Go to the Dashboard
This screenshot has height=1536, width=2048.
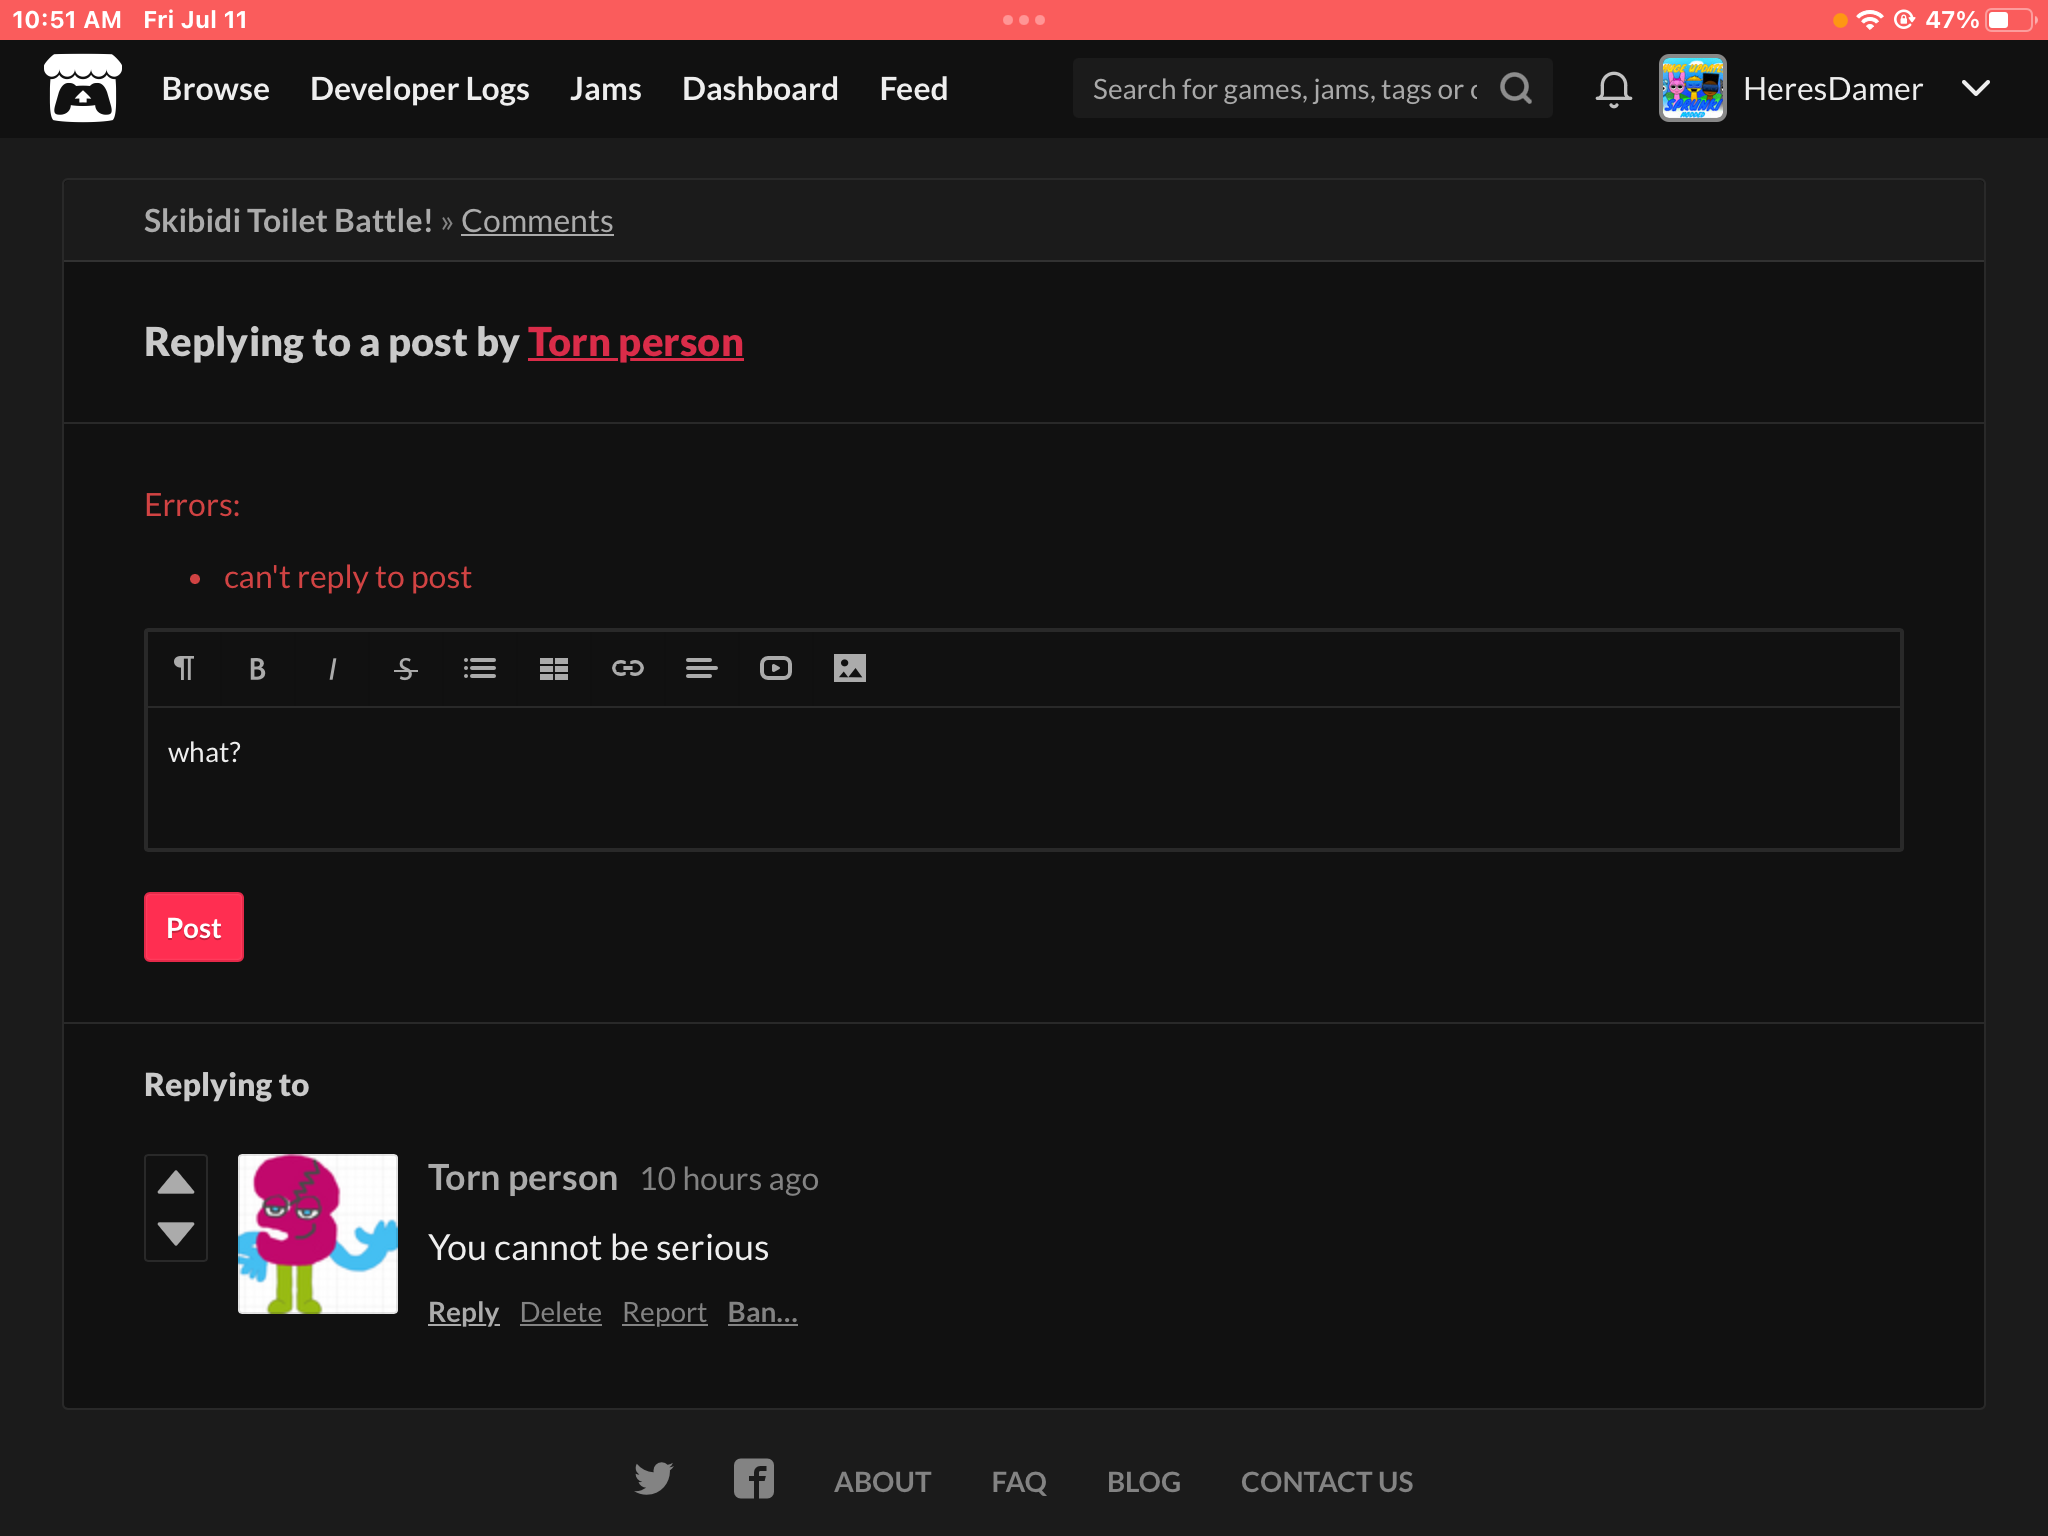coord(760,88)
